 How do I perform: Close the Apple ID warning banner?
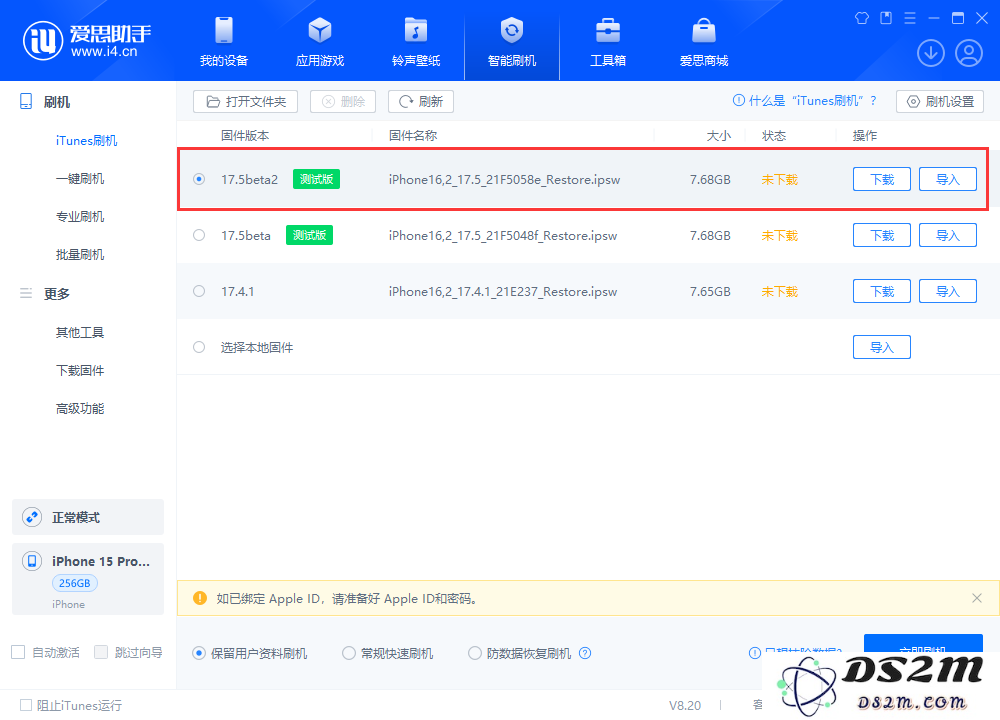click(976, 598)
